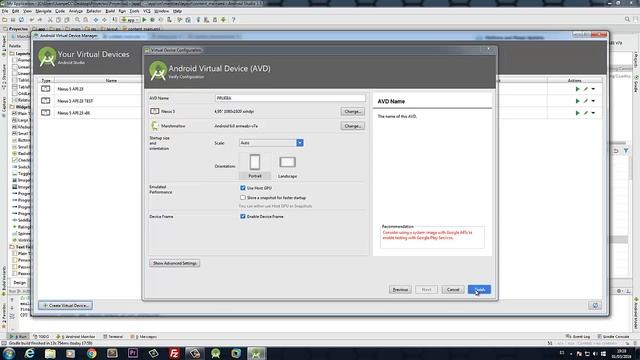Open the Tools menu
The height and width of the screenshot is (360, 640).
[x=134, y=11]
